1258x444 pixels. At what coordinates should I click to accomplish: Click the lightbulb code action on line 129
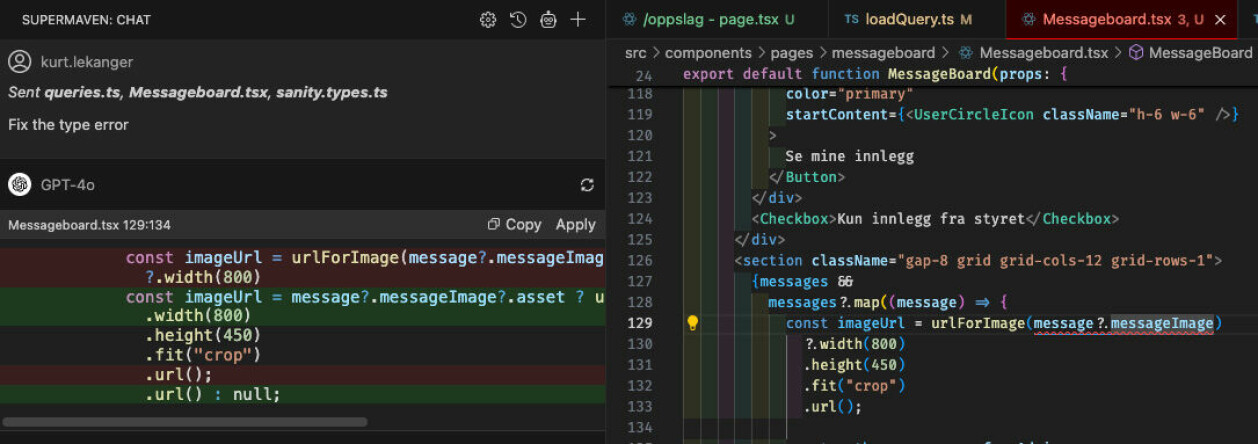[692, 323]
